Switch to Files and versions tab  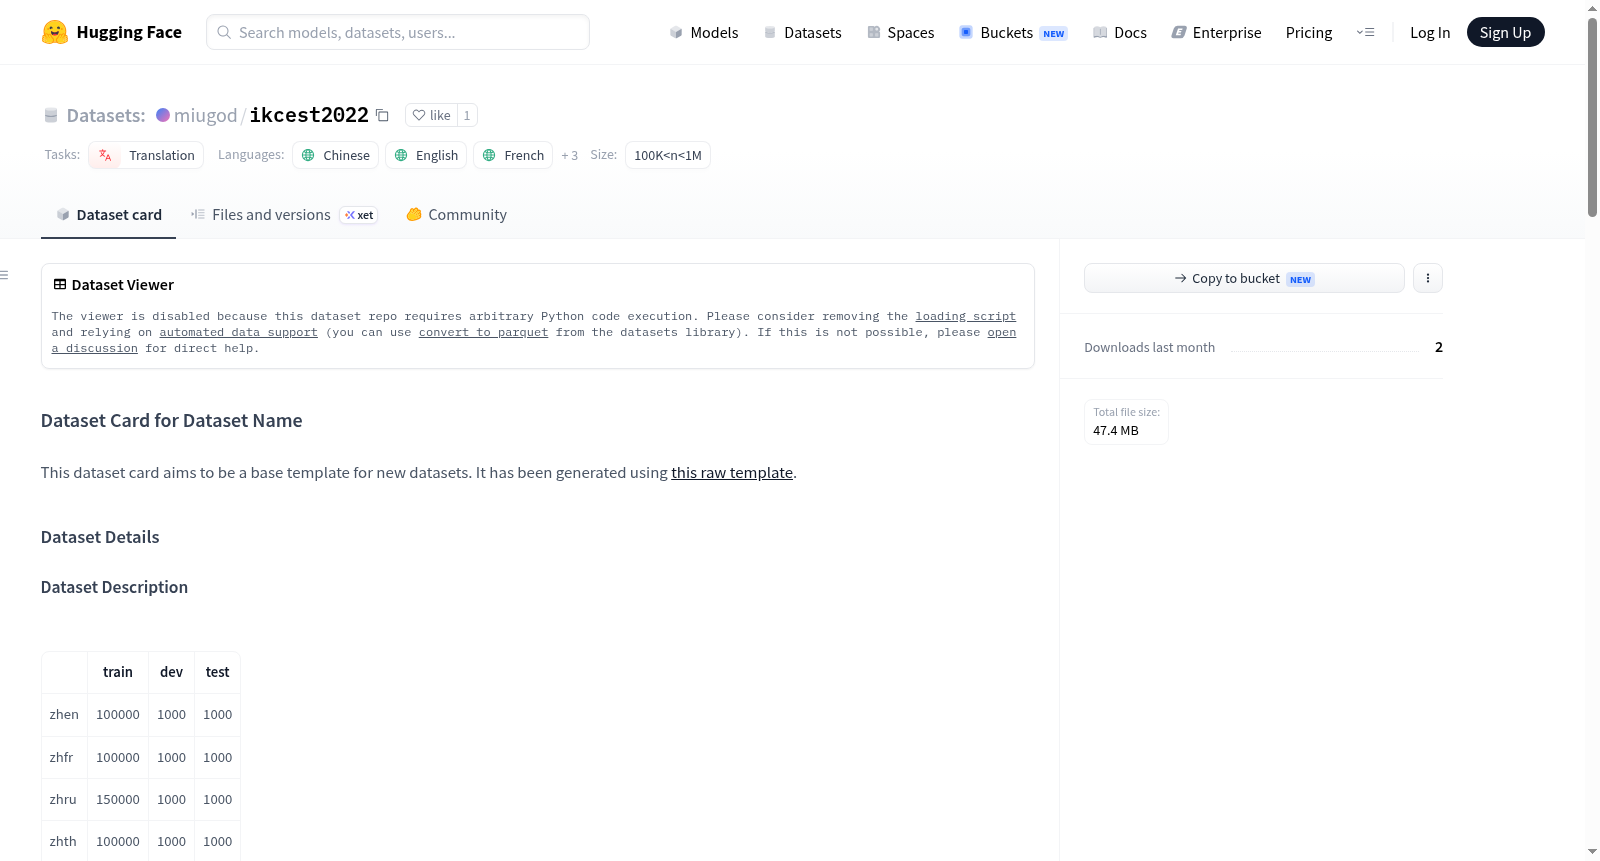(284, 215)
